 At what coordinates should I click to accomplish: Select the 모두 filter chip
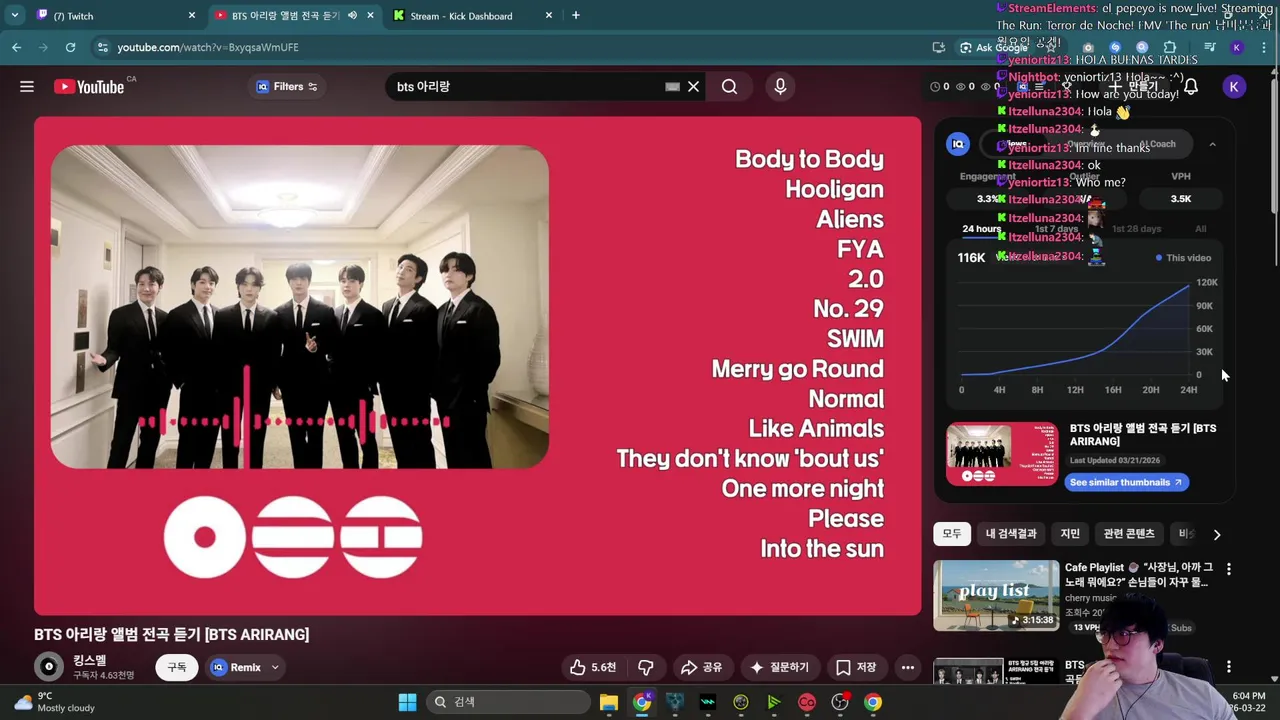tap(951, 534)
